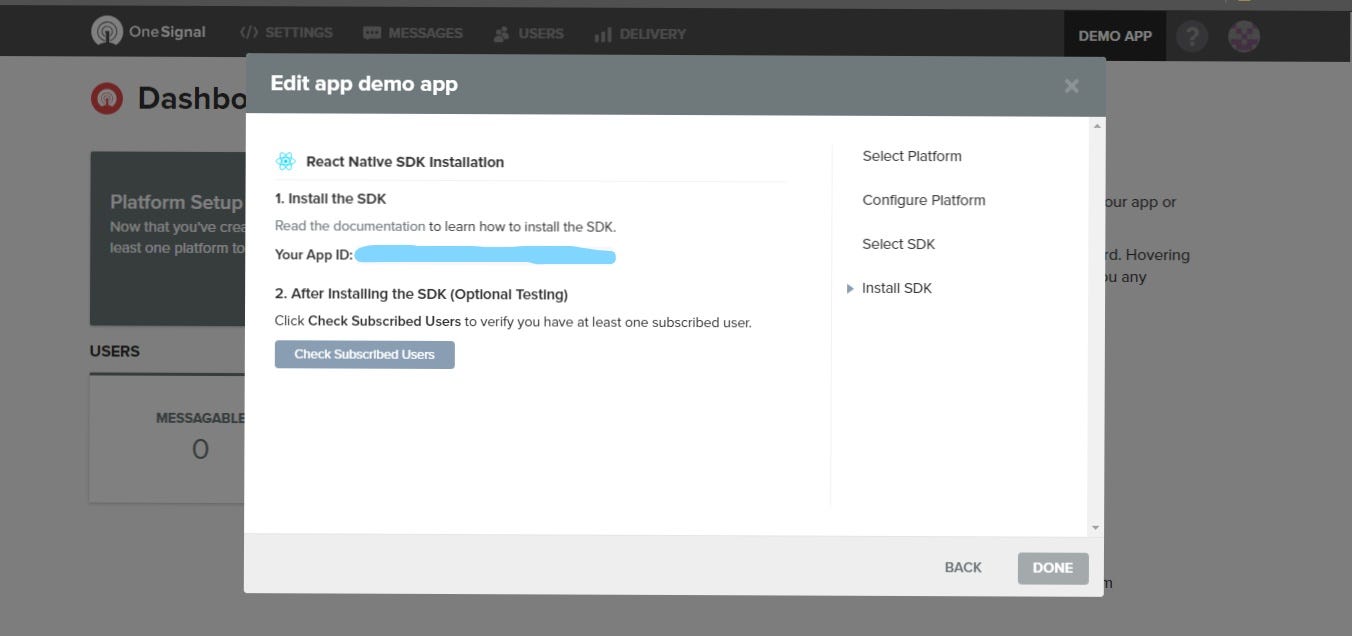The width and height of the screenshot is (1352, 636).
Task: Click the Users people icon
Action: [x=502, y=35]
